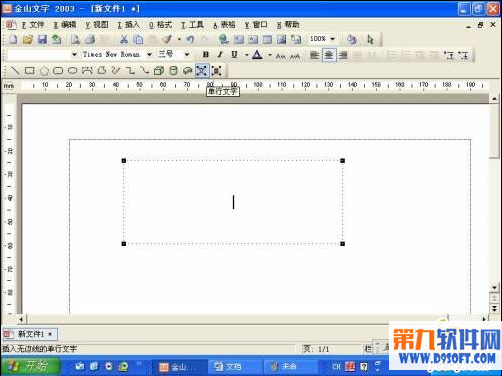The image size is (502, 376).
Task: Open the 帮助 (Help) menu
Action: pos(288,25)
